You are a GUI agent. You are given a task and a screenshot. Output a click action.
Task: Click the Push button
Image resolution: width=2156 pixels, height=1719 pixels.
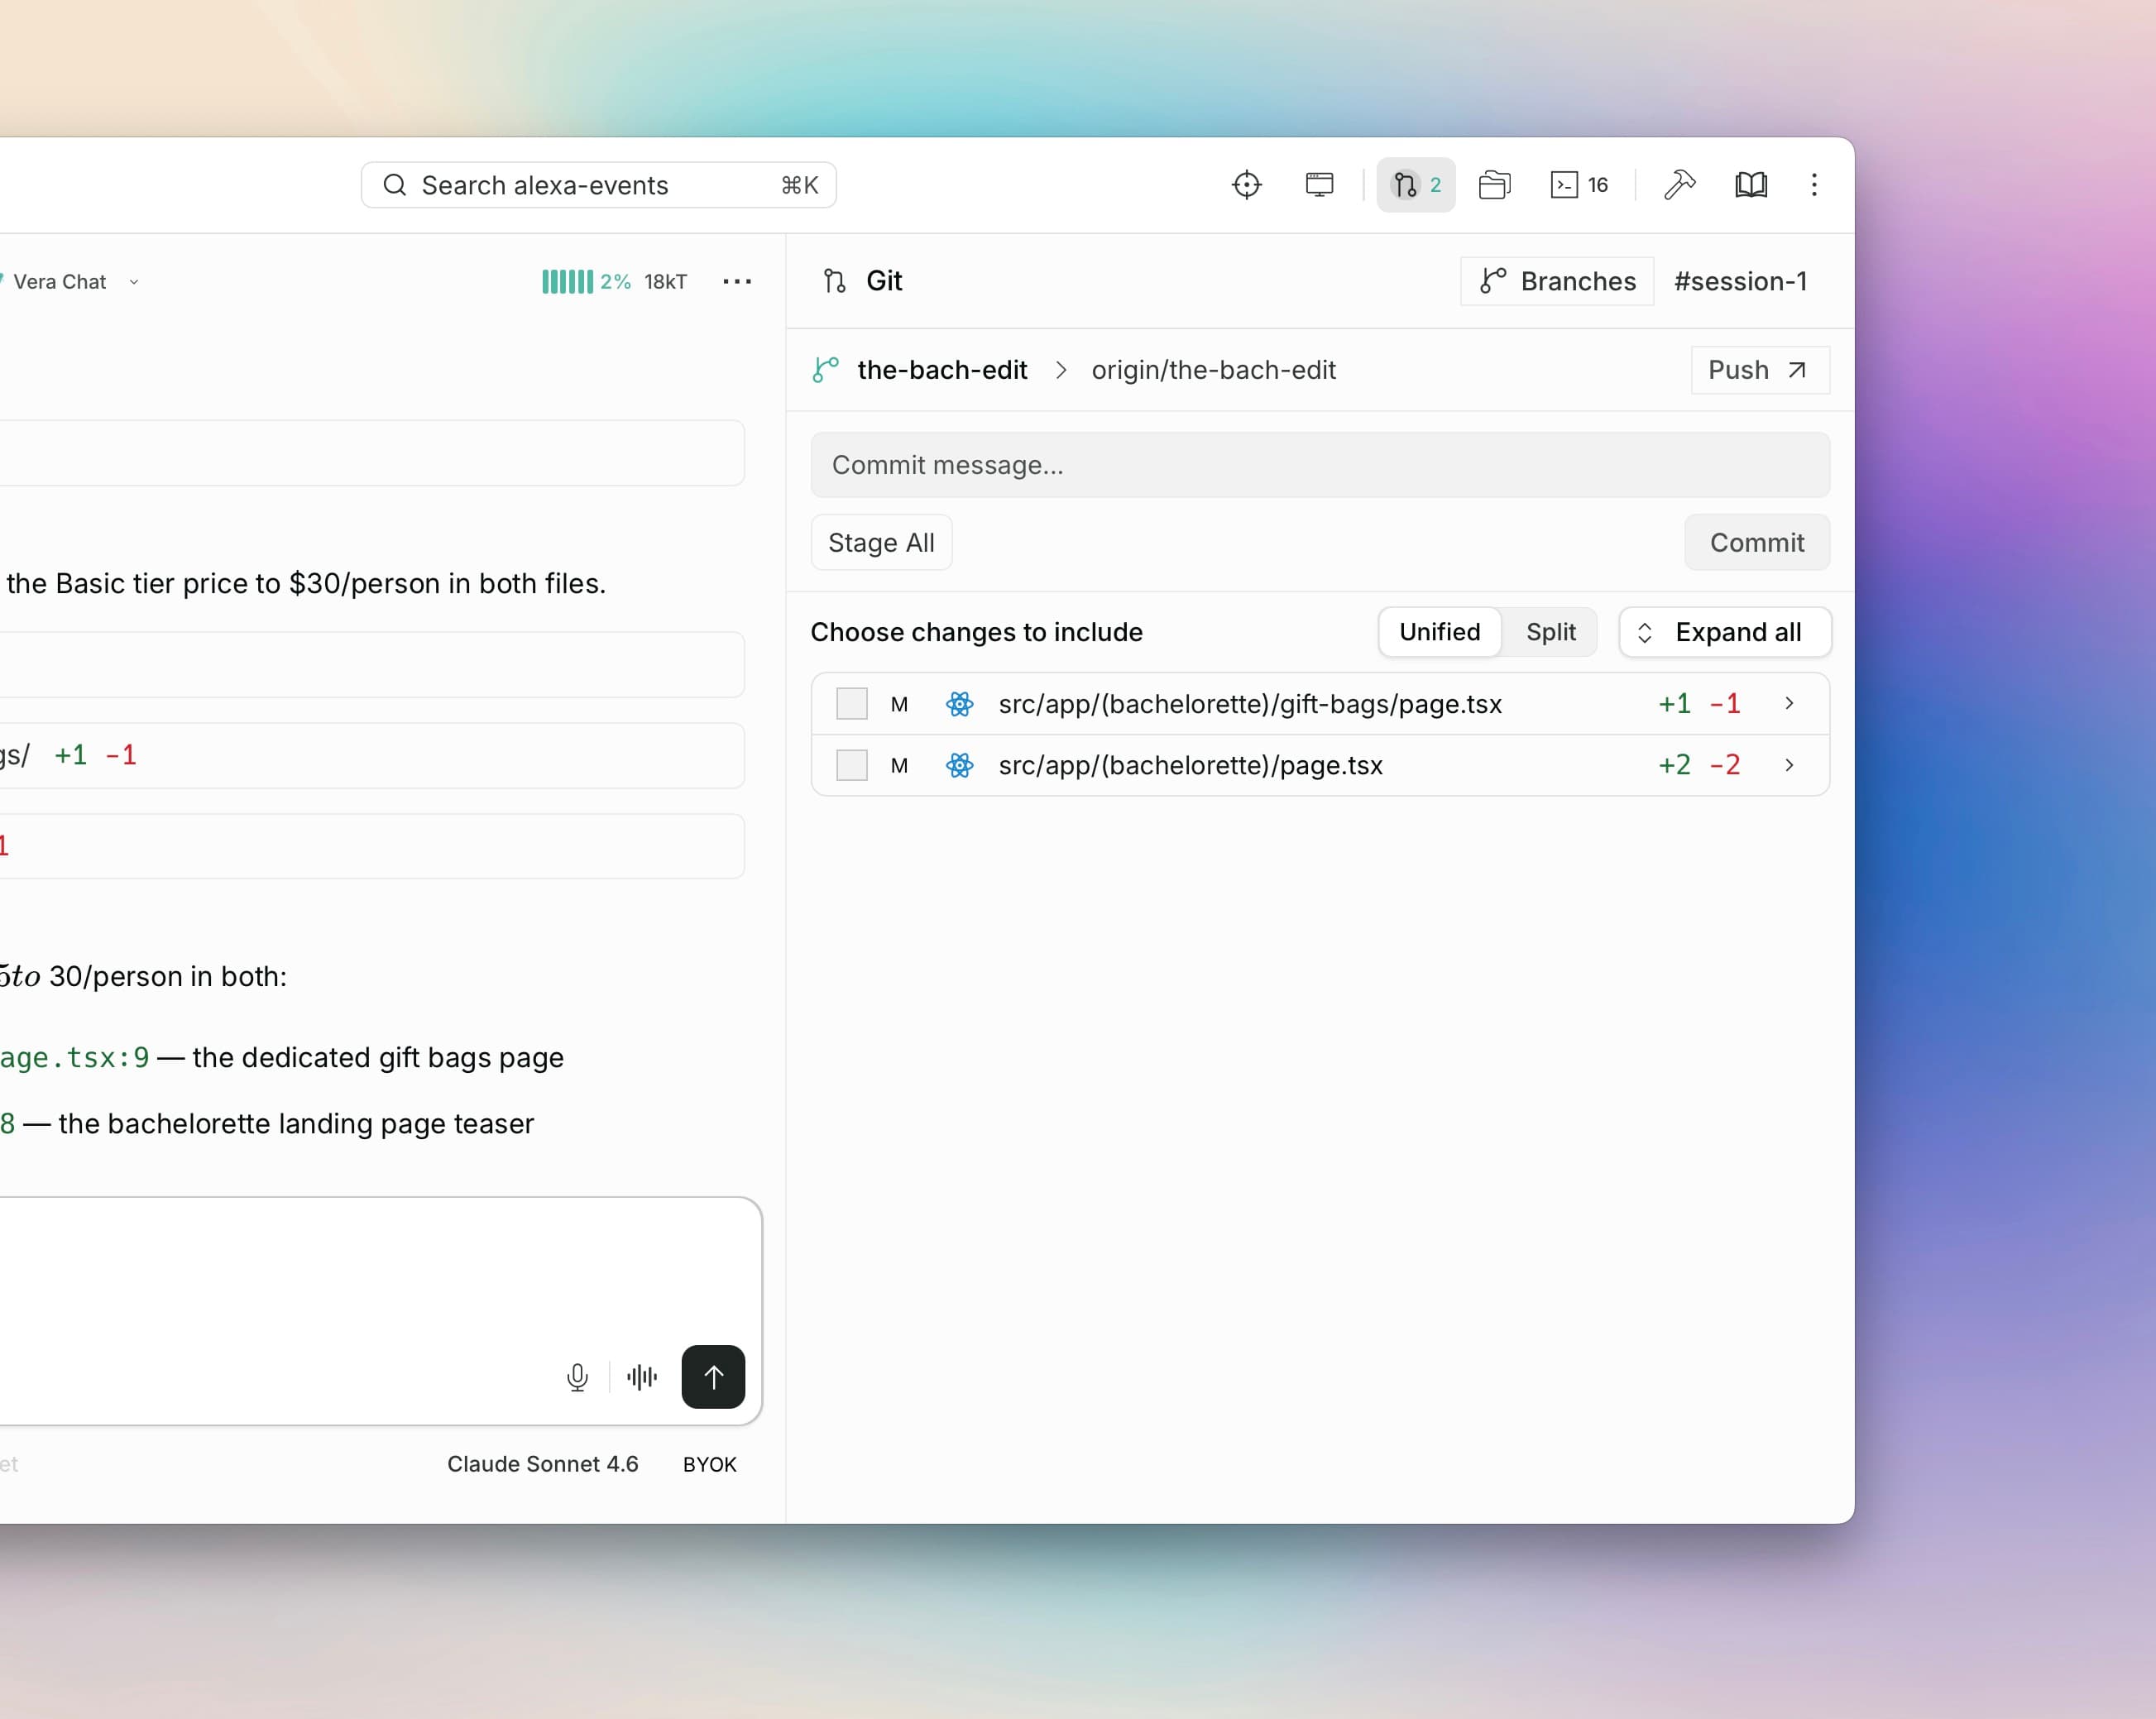[x=1759, y=370]
